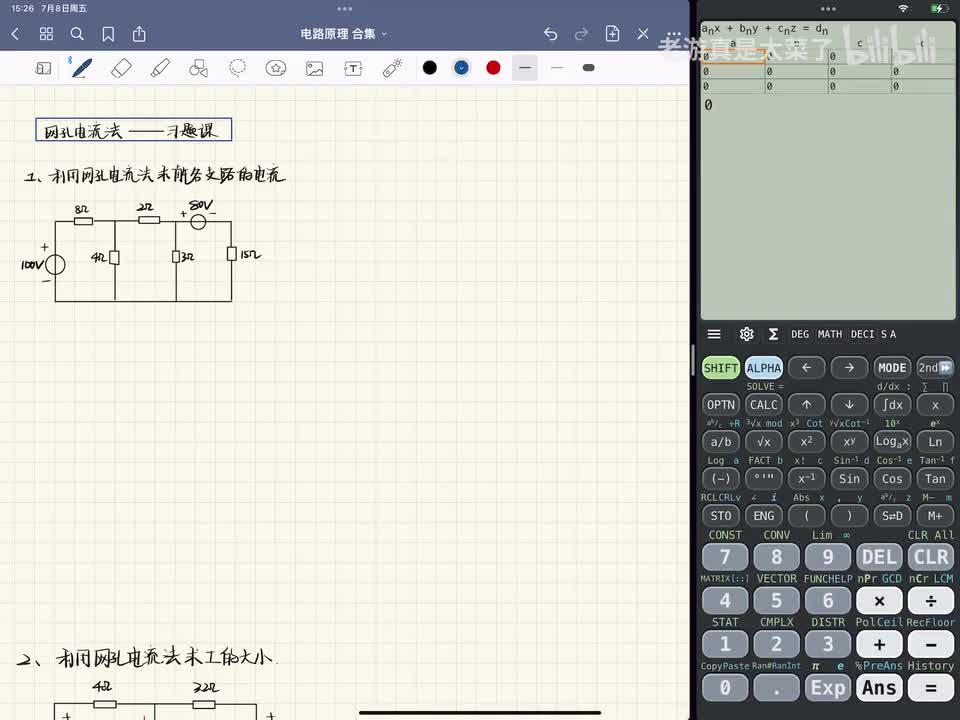Select the thin stroke thickness
The height and width of the screenshot is (720, 960).
557,68
